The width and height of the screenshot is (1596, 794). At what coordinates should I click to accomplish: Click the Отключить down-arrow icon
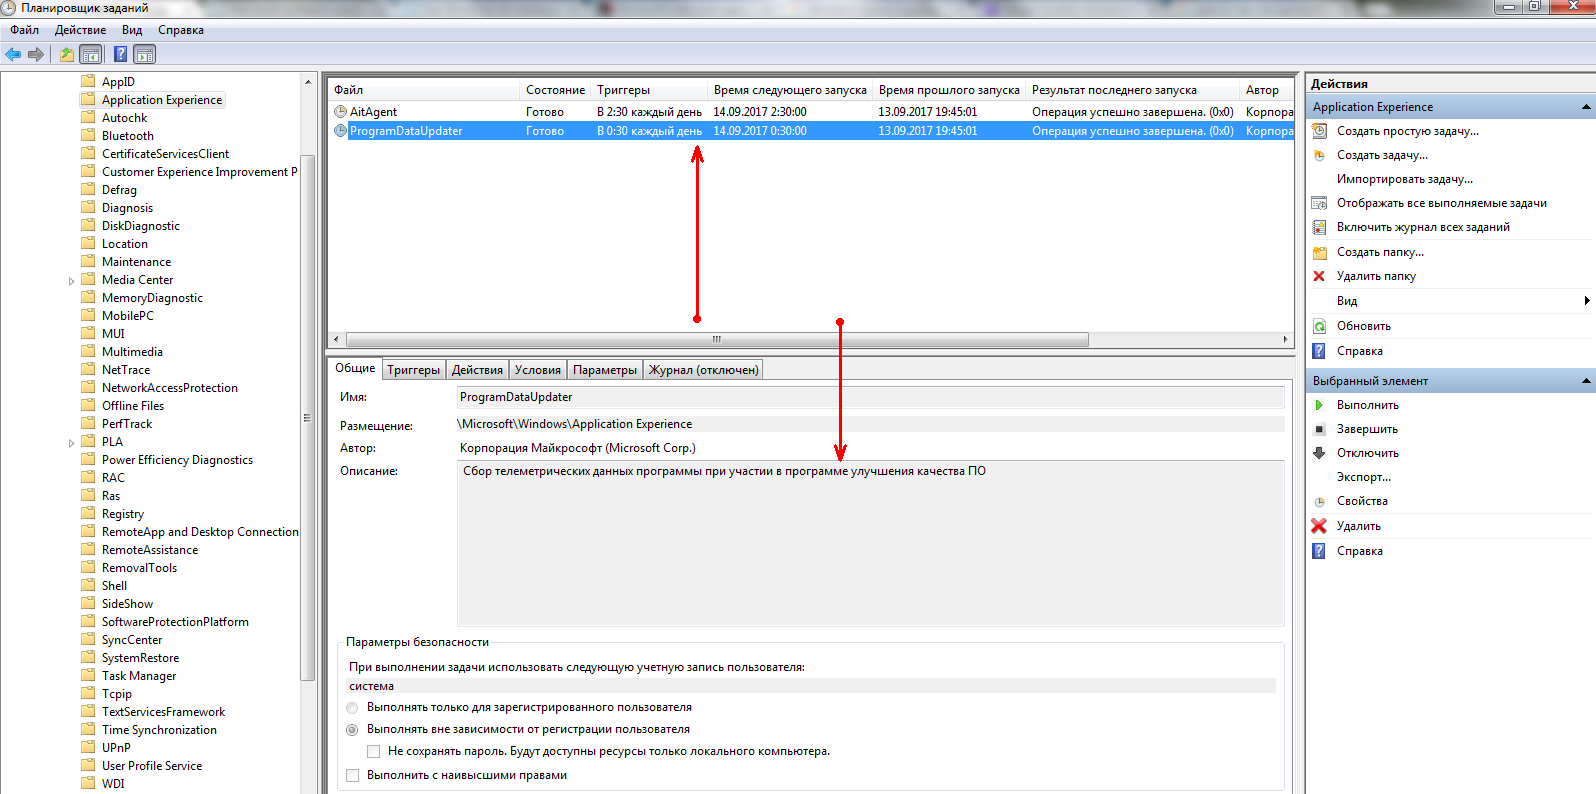pos(1319,453)
